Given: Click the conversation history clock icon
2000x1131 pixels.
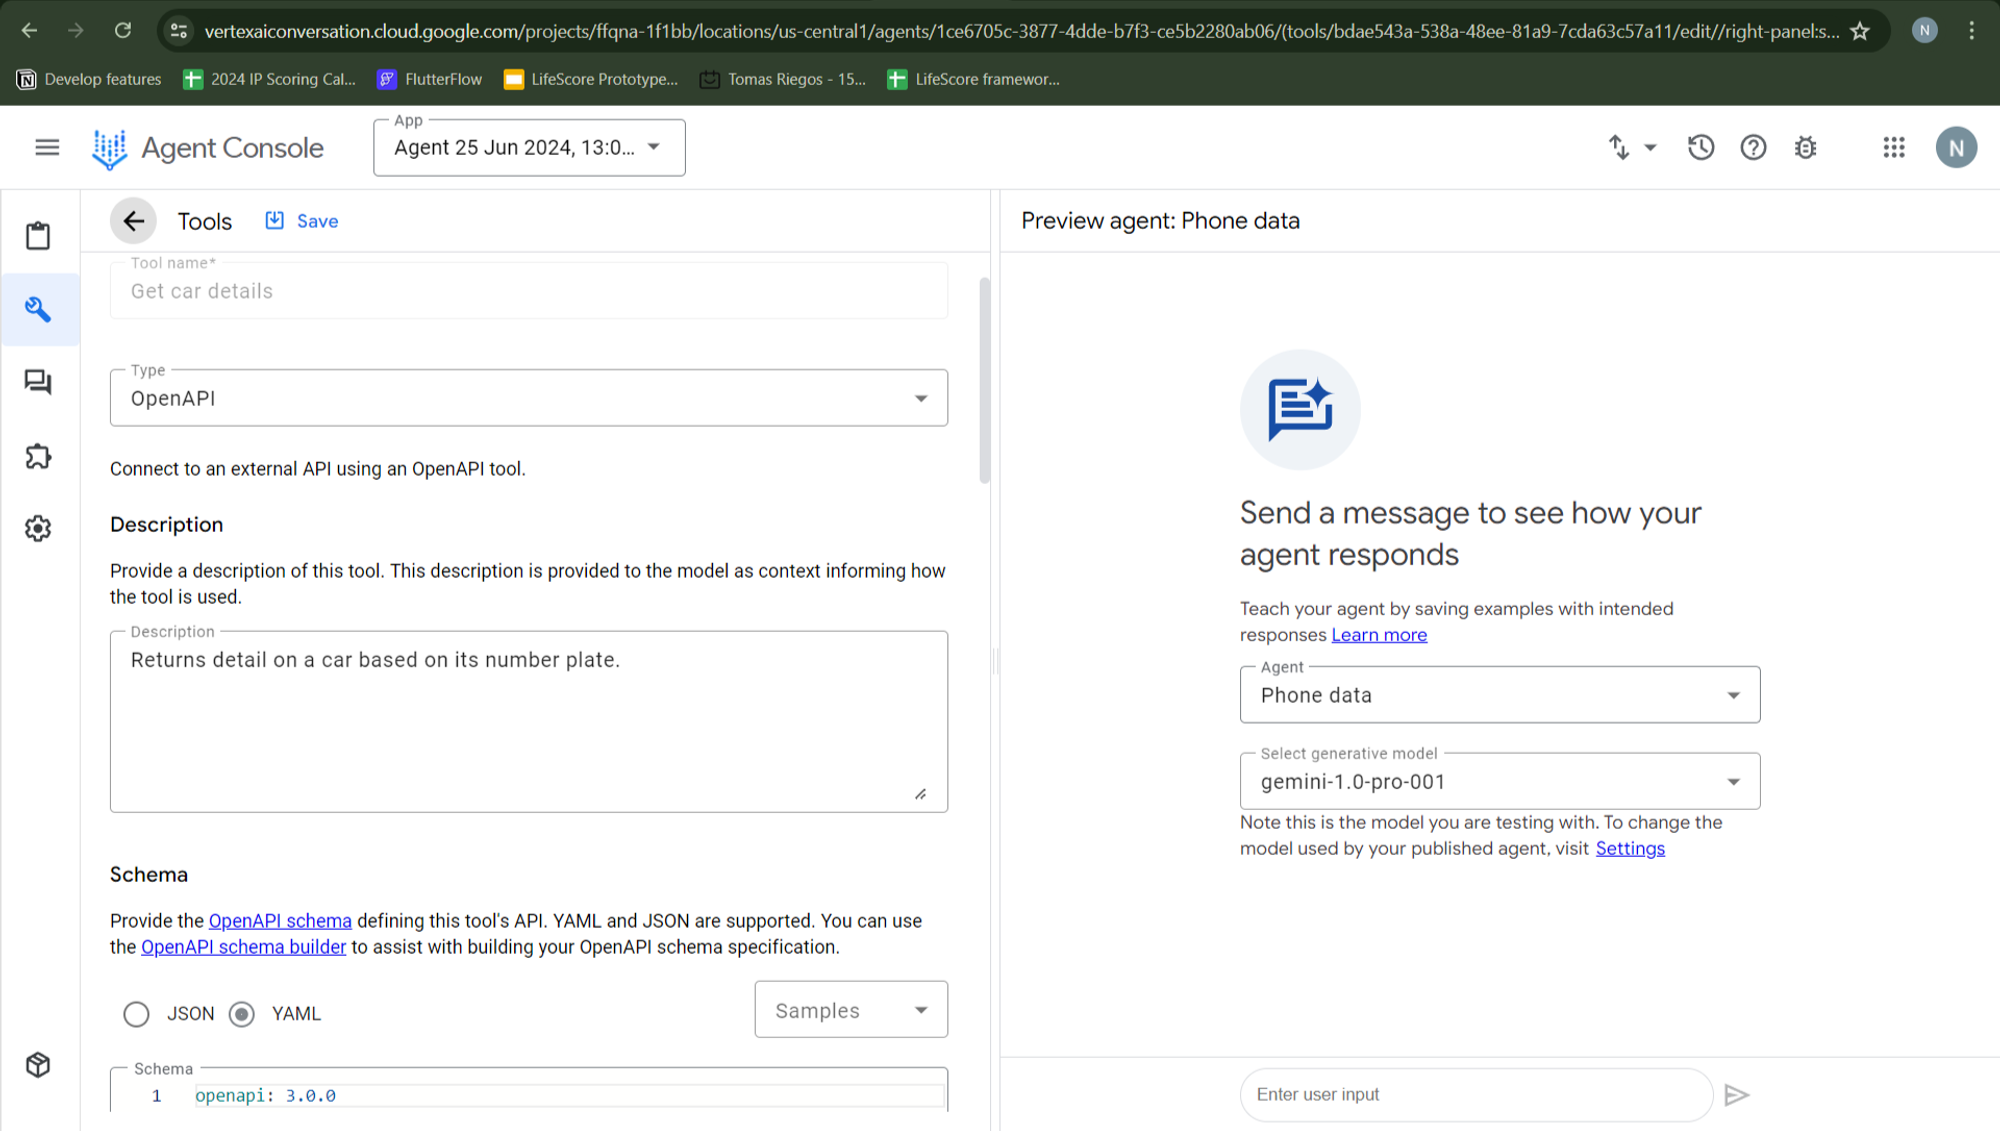Looking at the screenshot, I should point(1700,148).
